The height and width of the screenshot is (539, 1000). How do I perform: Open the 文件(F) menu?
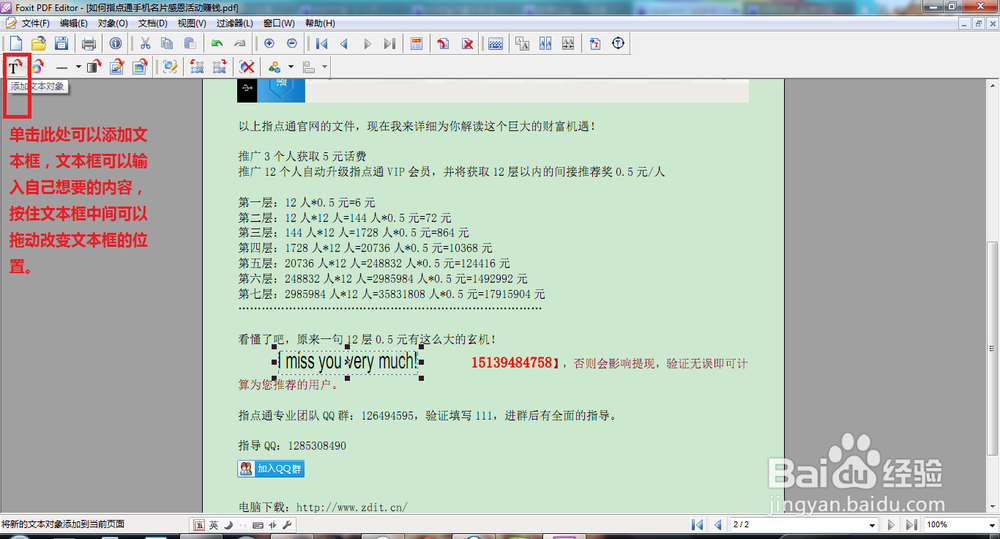point(36,23)
